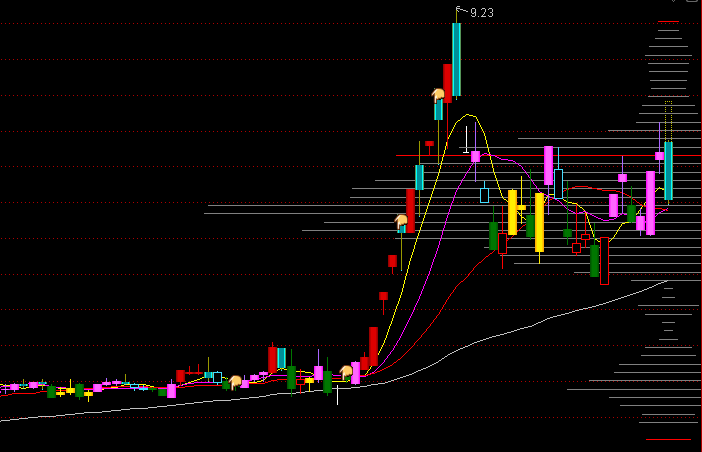Click the small flag marker above the peak candle
The height and width of the screenshot is (452, 702).
(460, 9)
